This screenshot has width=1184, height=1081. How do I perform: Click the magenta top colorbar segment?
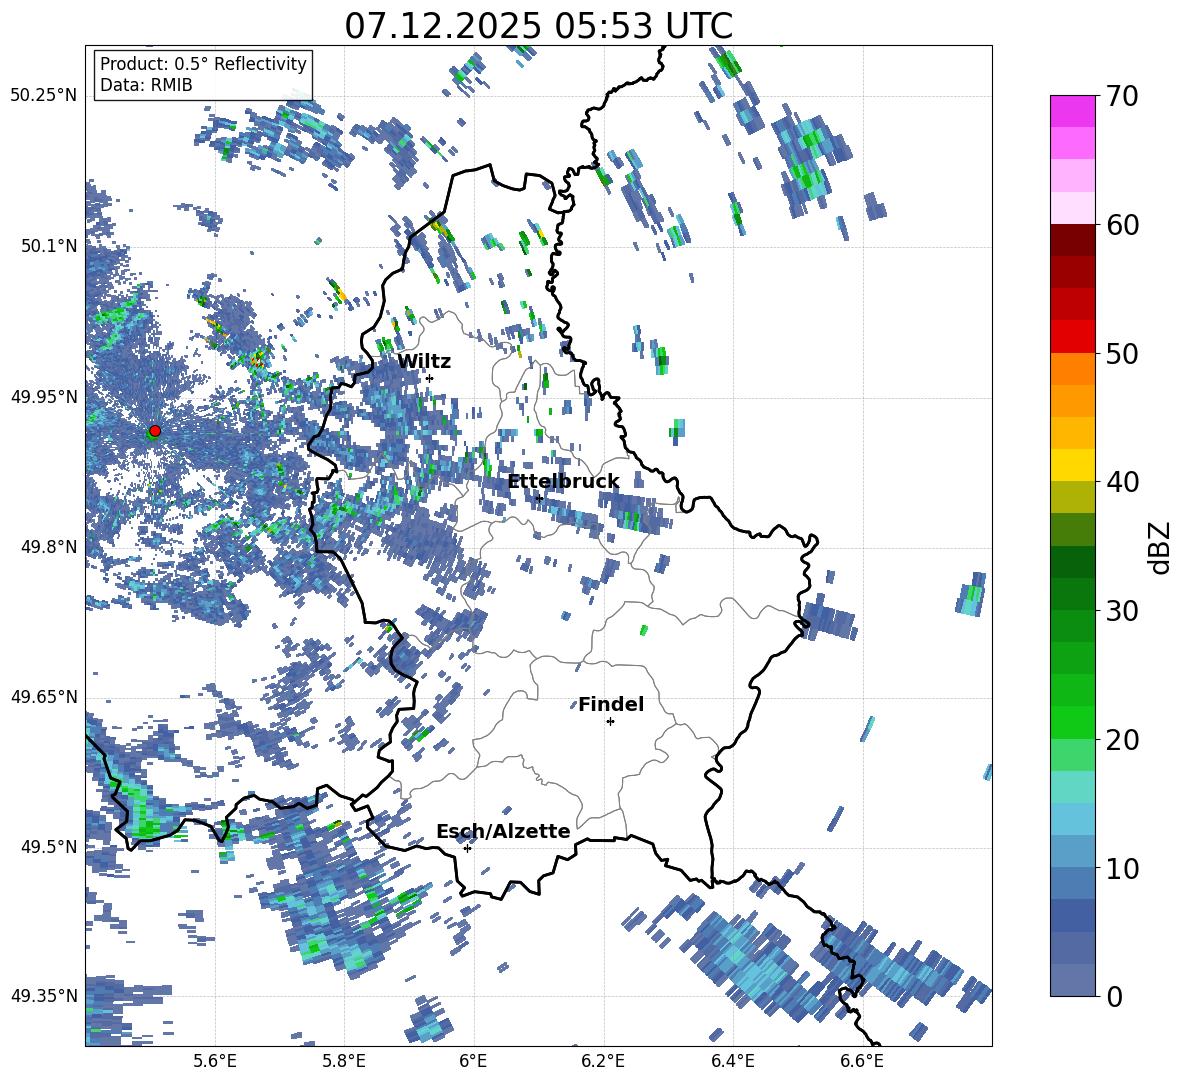[1072, 112]
